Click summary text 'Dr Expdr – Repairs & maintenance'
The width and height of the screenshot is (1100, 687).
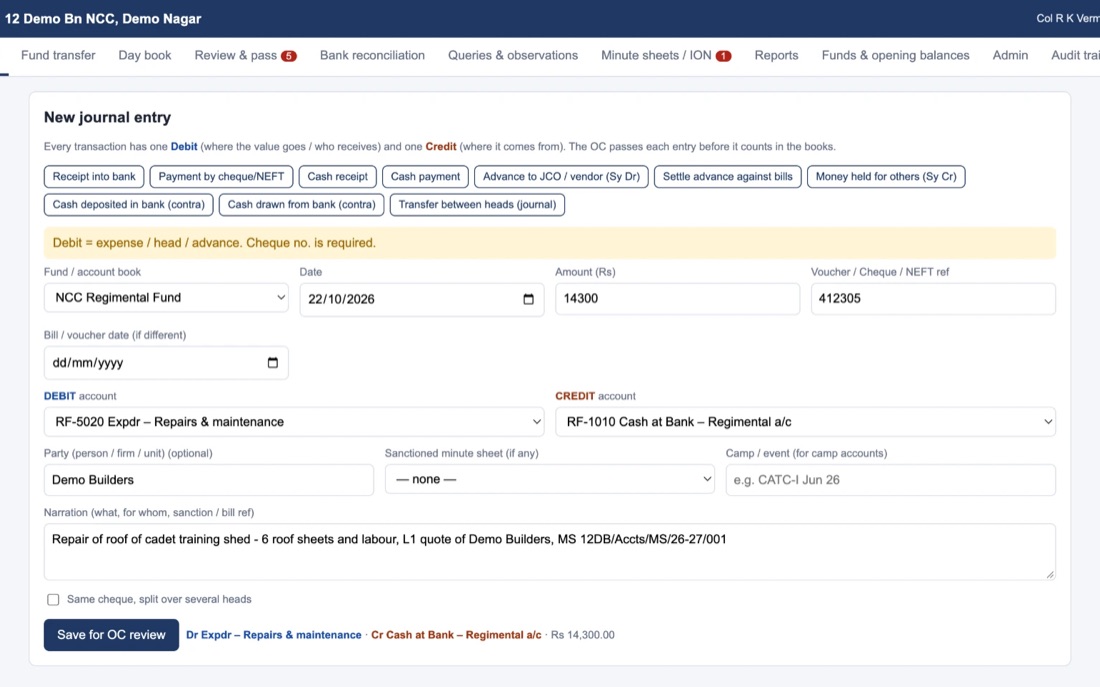274,635
